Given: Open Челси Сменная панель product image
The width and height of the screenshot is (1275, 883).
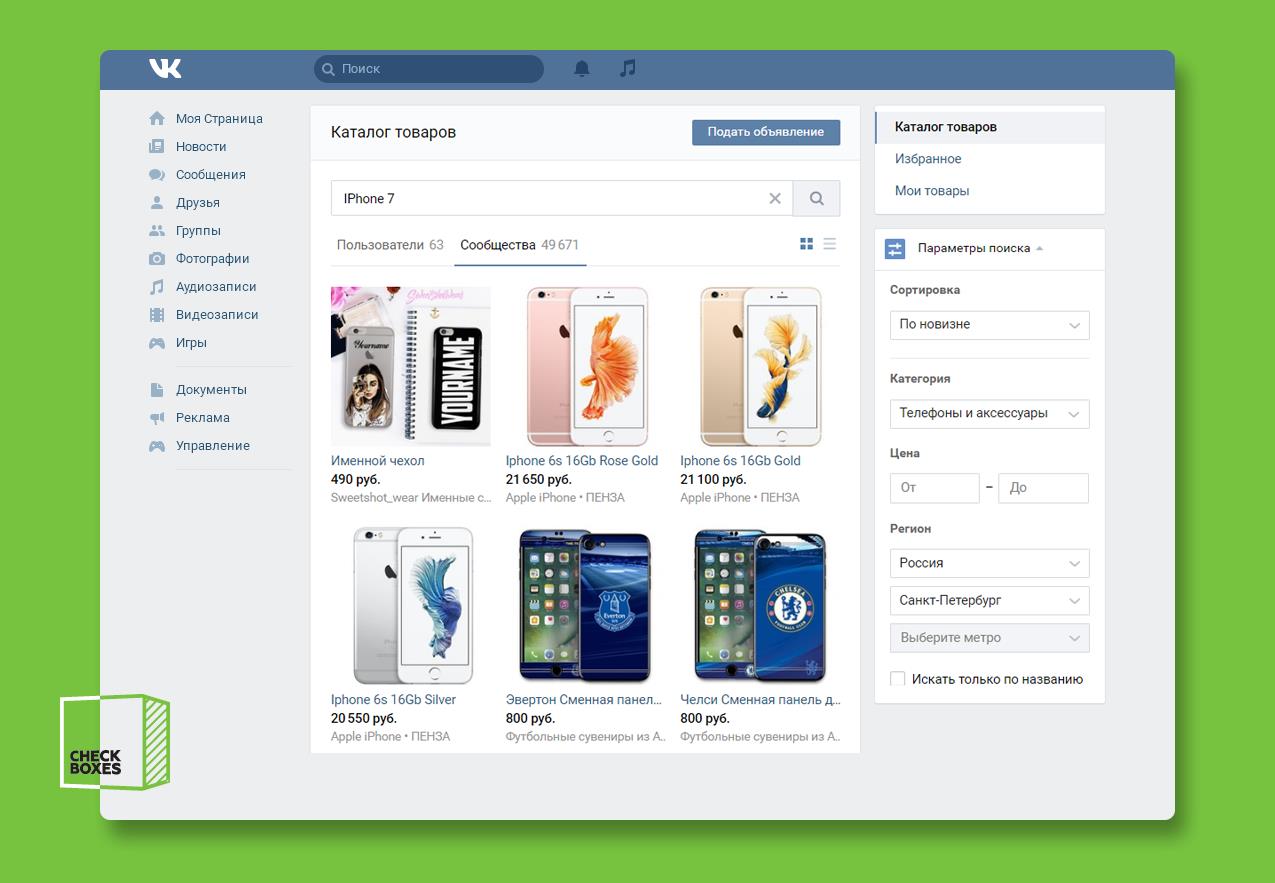Looking at the screenshot, I should (x=760, y=605).
